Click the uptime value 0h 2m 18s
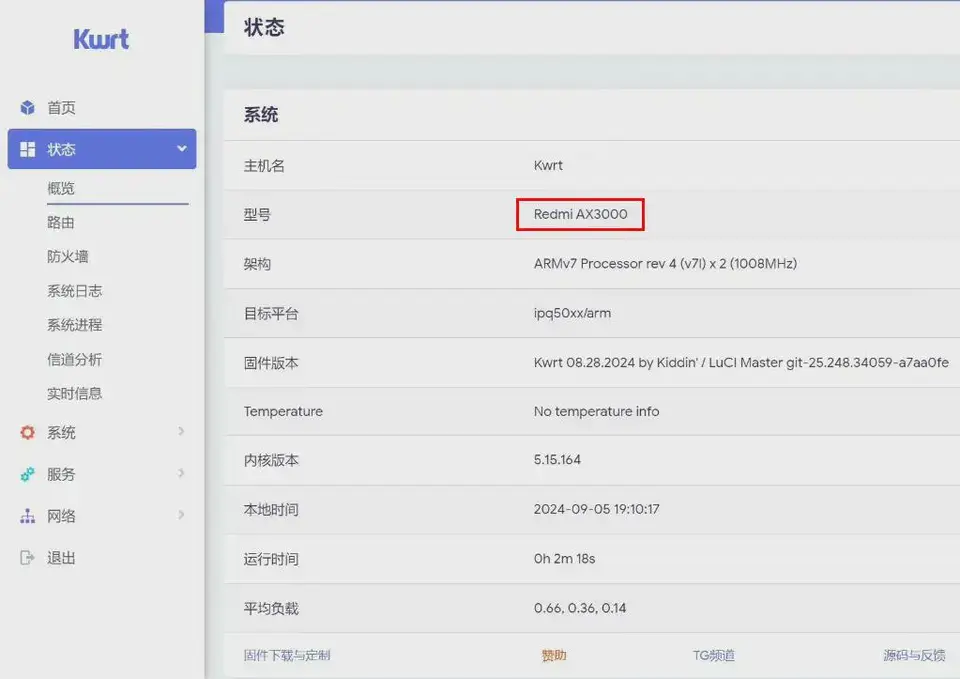960x679 pixels. click(x=564, y=559)
